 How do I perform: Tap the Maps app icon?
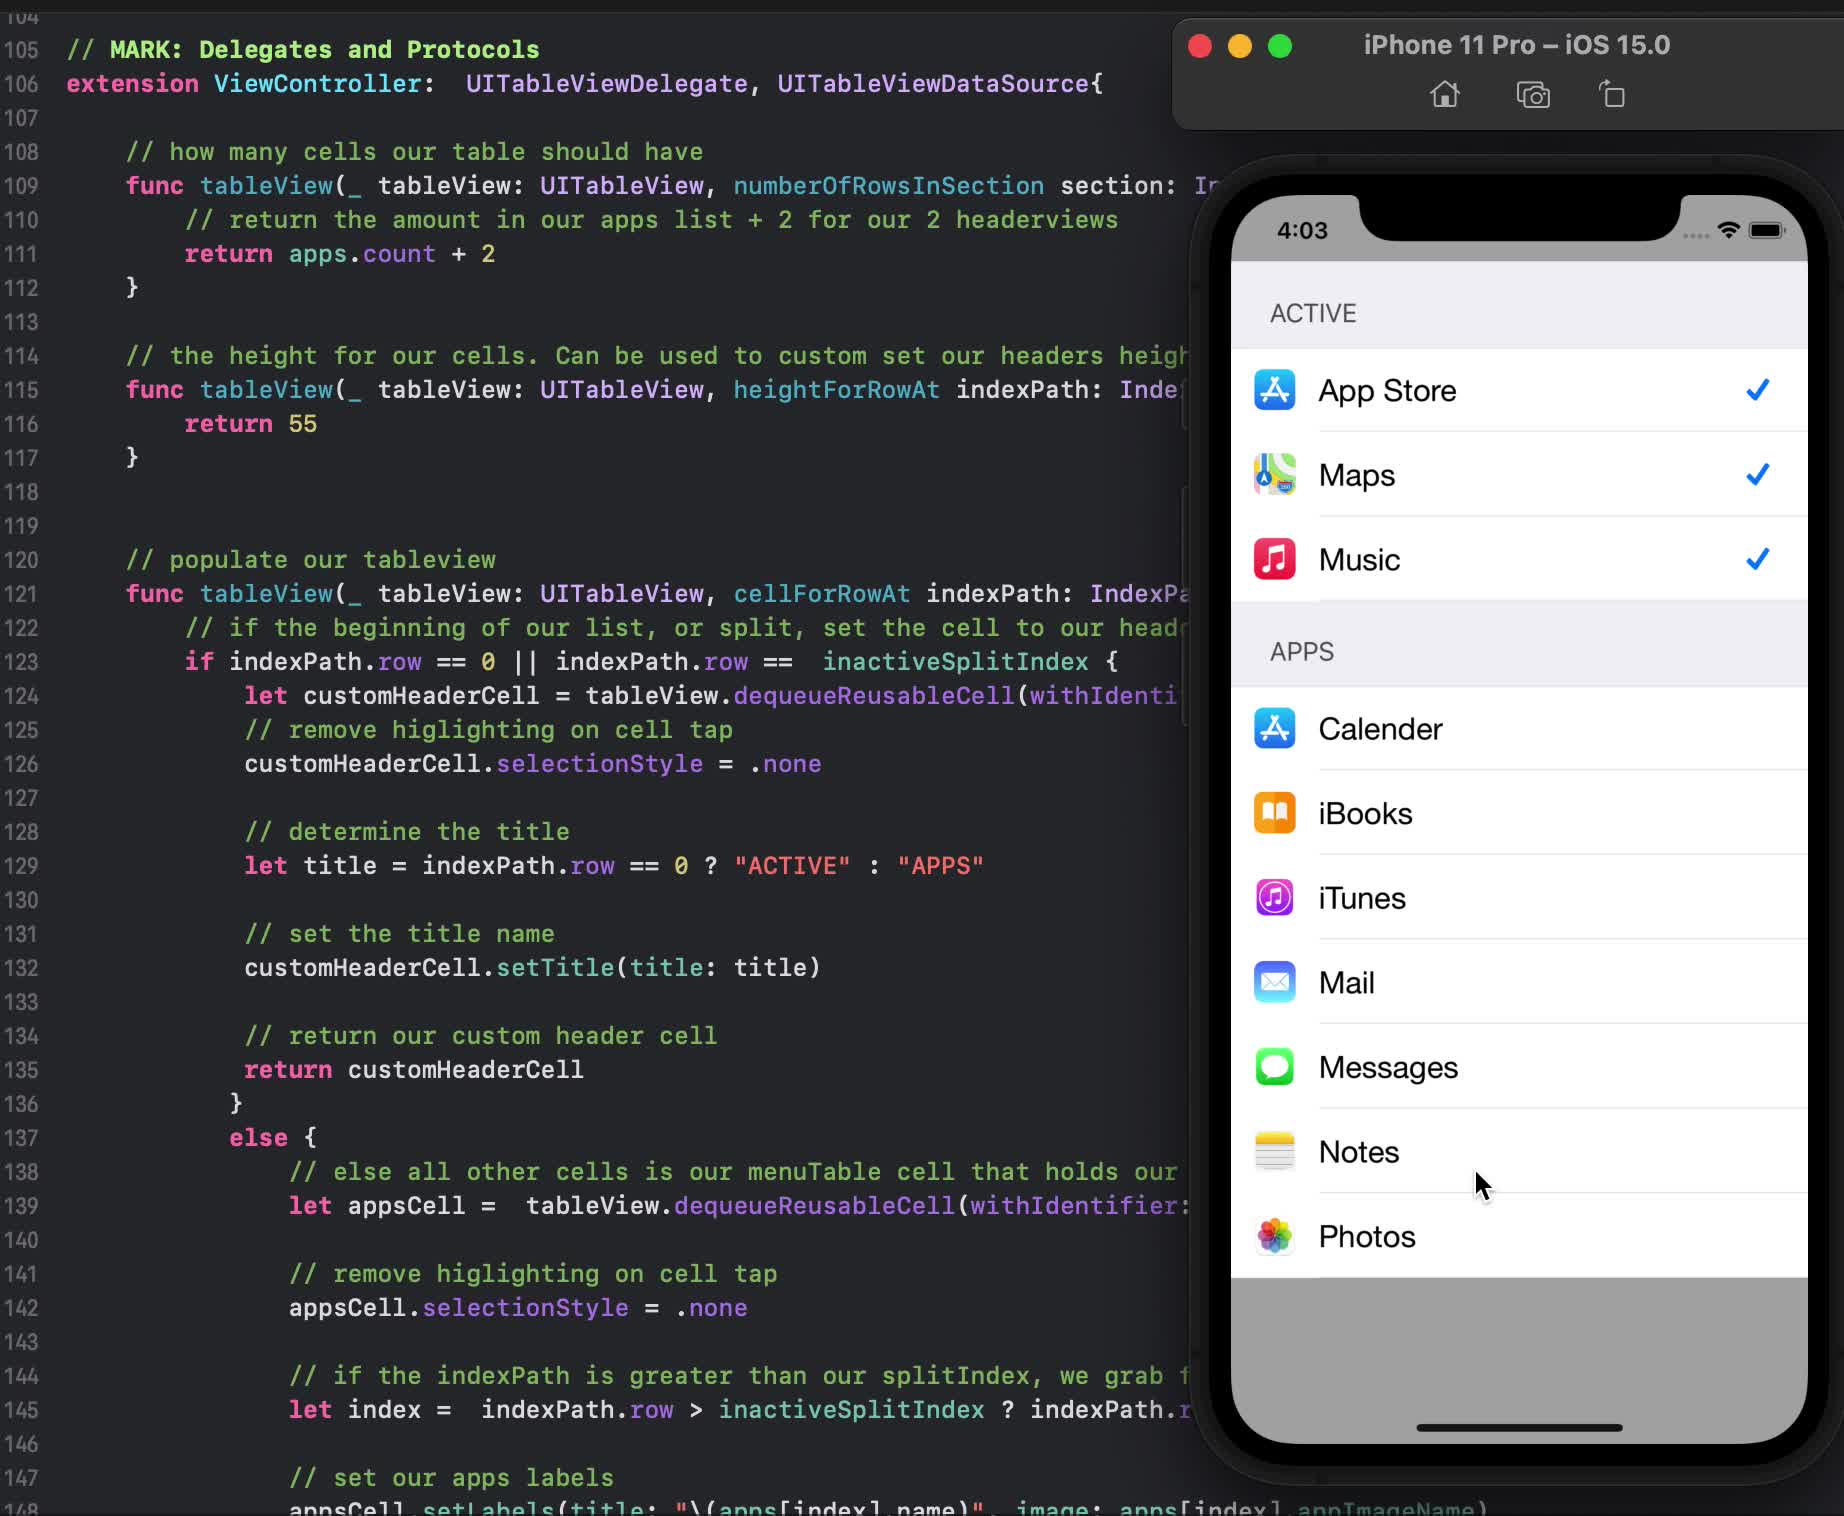(x=1273, y=474)
